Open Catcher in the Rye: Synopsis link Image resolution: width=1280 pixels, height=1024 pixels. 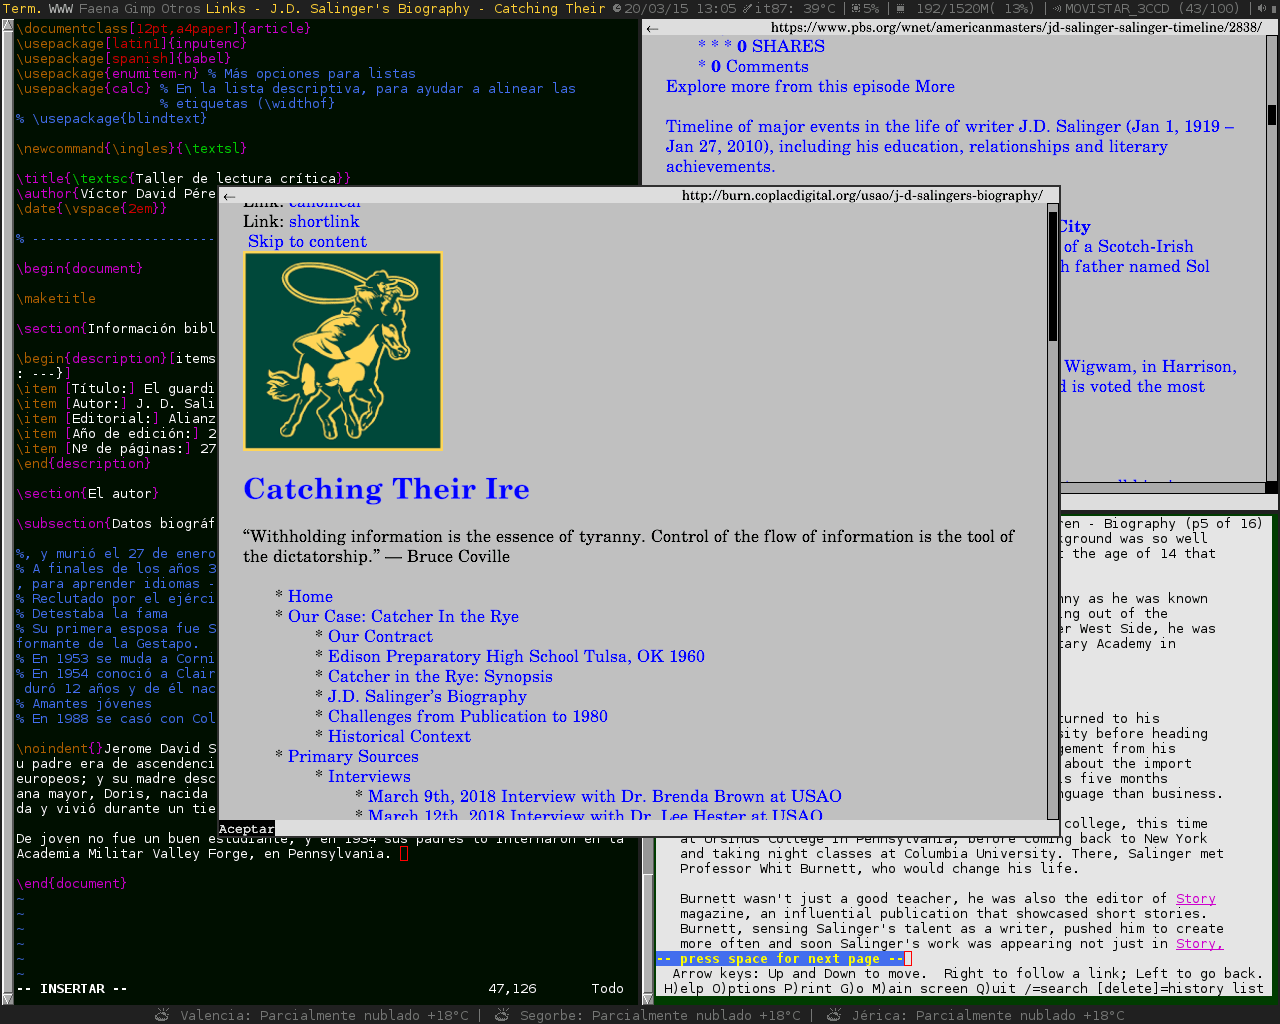tap(440, 677)
